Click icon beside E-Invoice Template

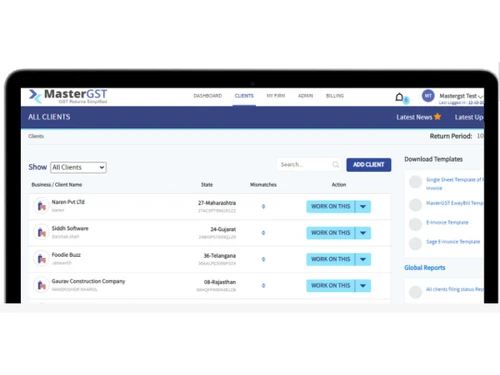coord(415,224)
